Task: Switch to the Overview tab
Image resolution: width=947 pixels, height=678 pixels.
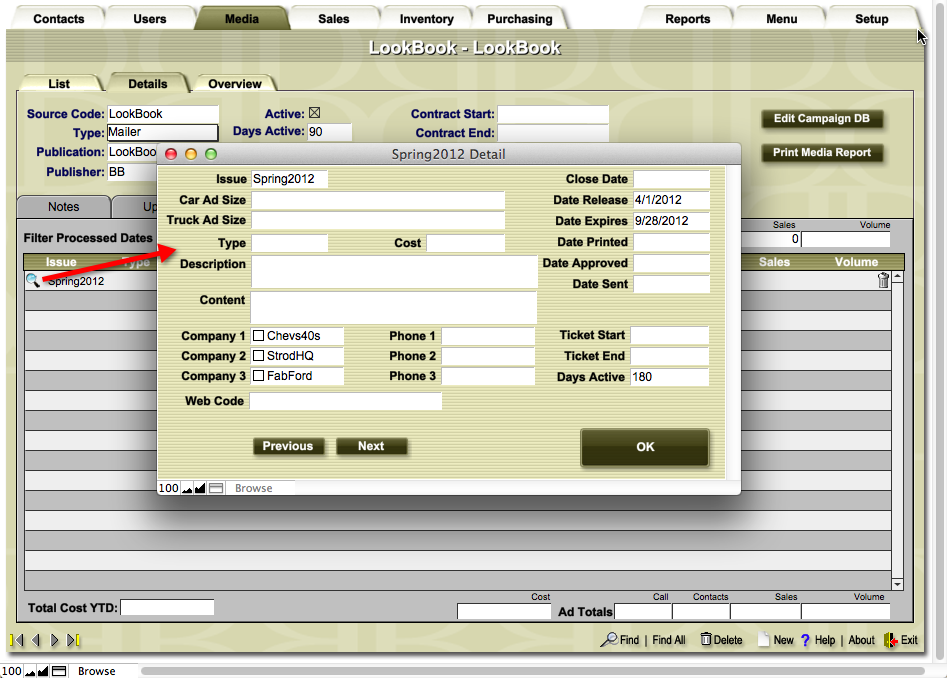Action: click(235, 84)
